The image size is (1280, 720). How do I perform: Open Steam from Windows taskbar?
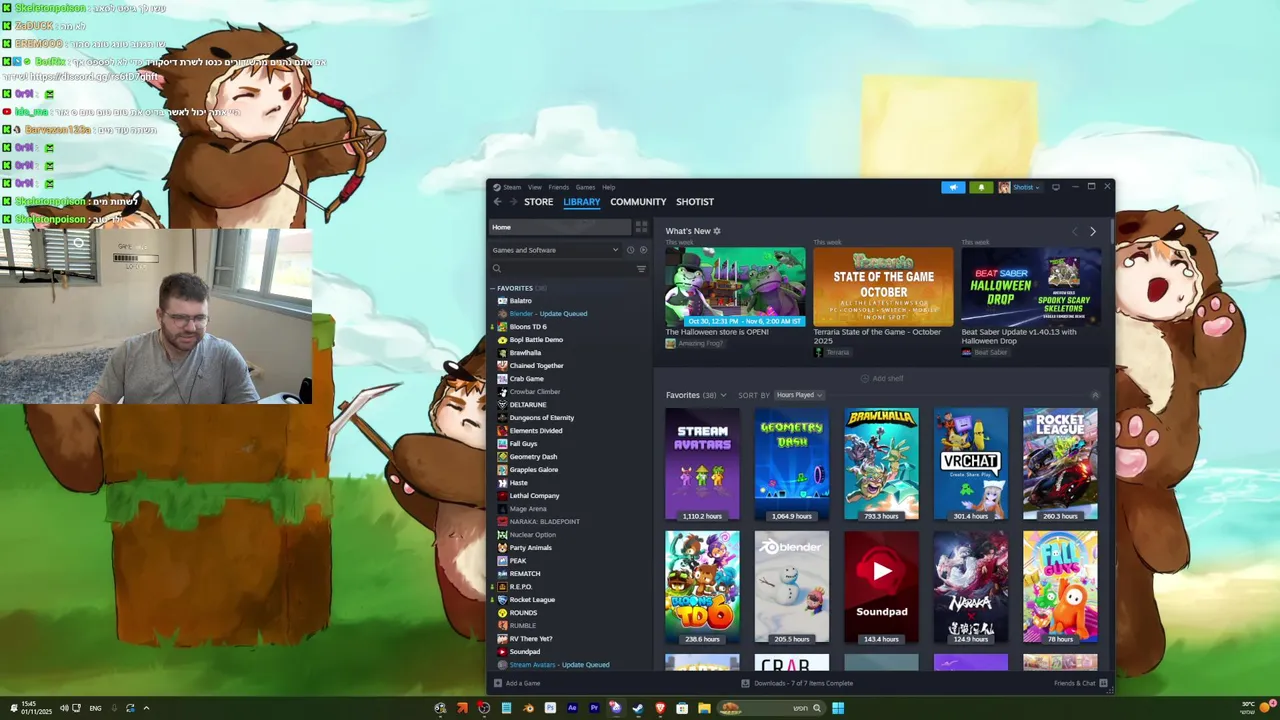(x=637, y=708)
